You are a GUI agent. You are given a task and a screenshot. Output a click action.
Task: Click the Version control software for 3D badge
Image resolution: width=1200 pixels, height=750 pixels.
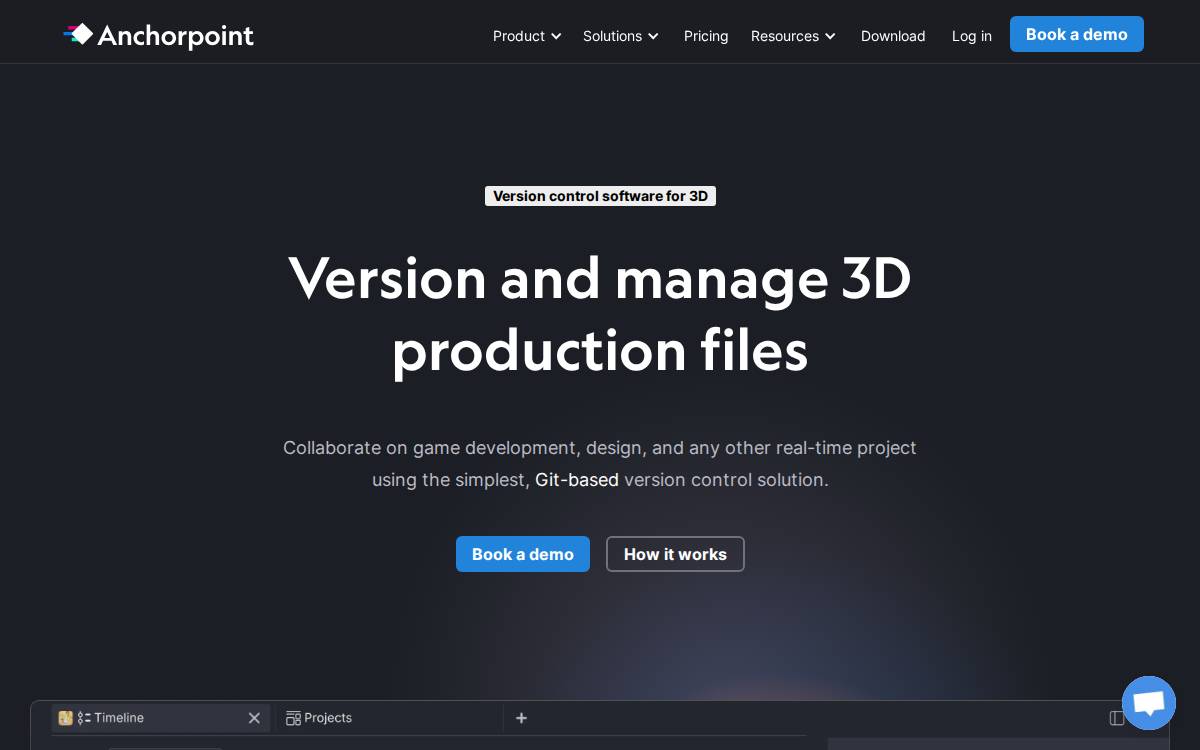click(x=600, y=196)
